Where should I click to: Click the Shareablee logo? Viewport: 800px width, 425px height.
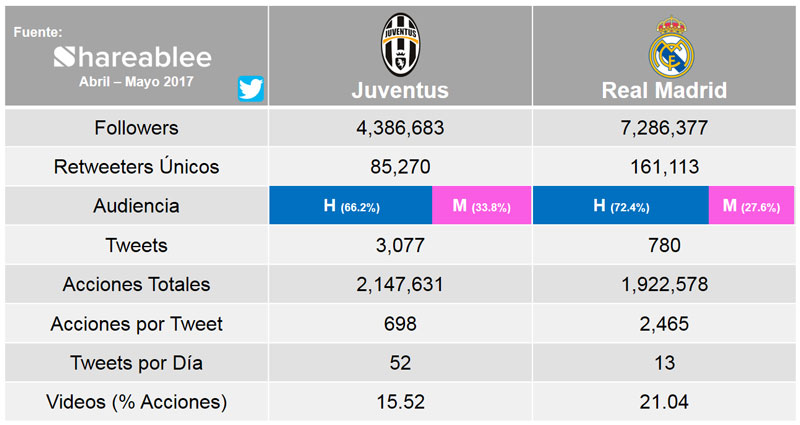(133, 57)
